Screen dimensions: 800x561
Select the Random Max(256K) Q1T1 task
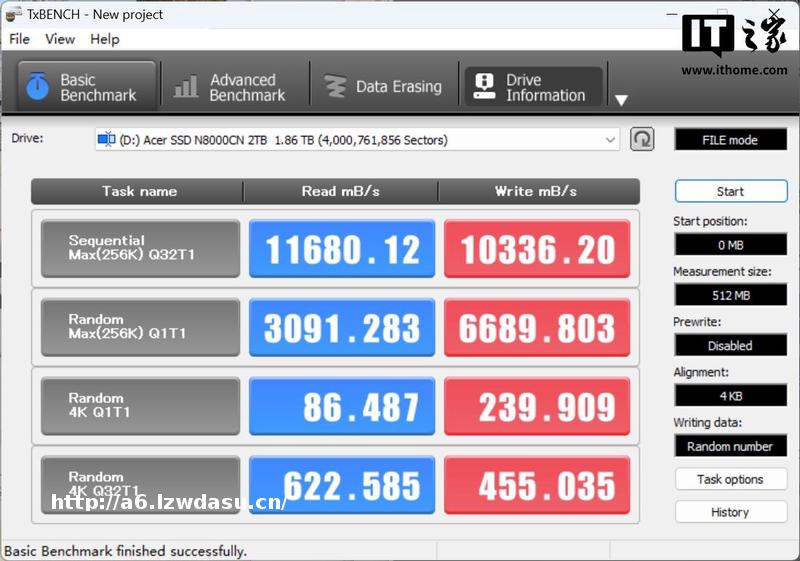click(140, 327)
